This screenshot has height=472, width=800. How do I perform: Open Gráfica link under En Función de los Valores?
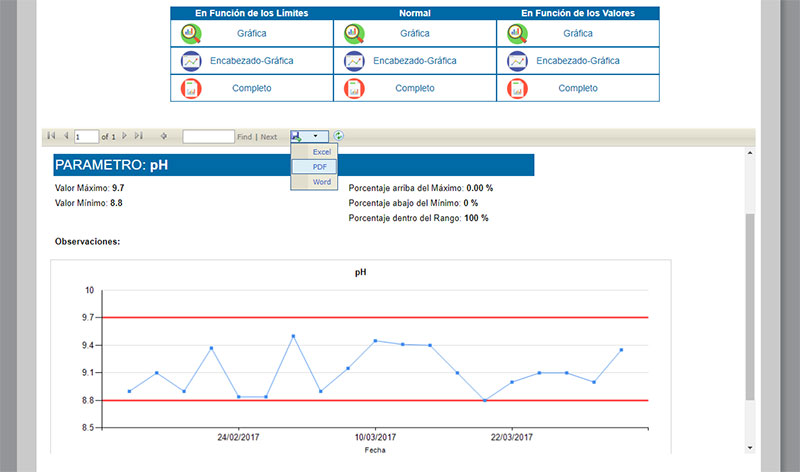click(578, 34)
